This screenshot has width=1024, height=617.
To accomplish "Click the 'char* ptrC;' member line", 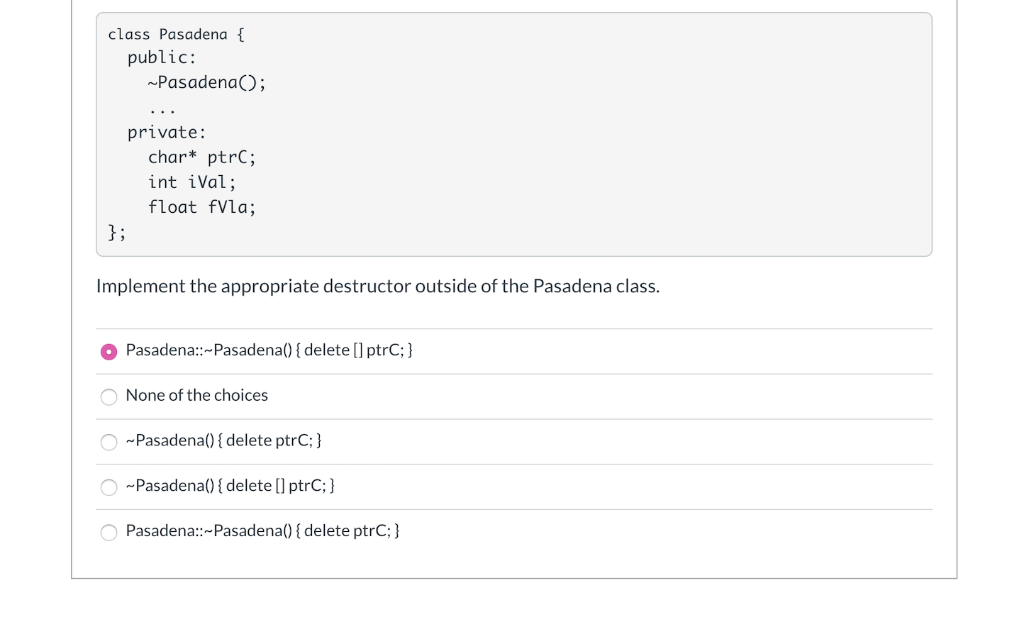I will coord(202,157).
